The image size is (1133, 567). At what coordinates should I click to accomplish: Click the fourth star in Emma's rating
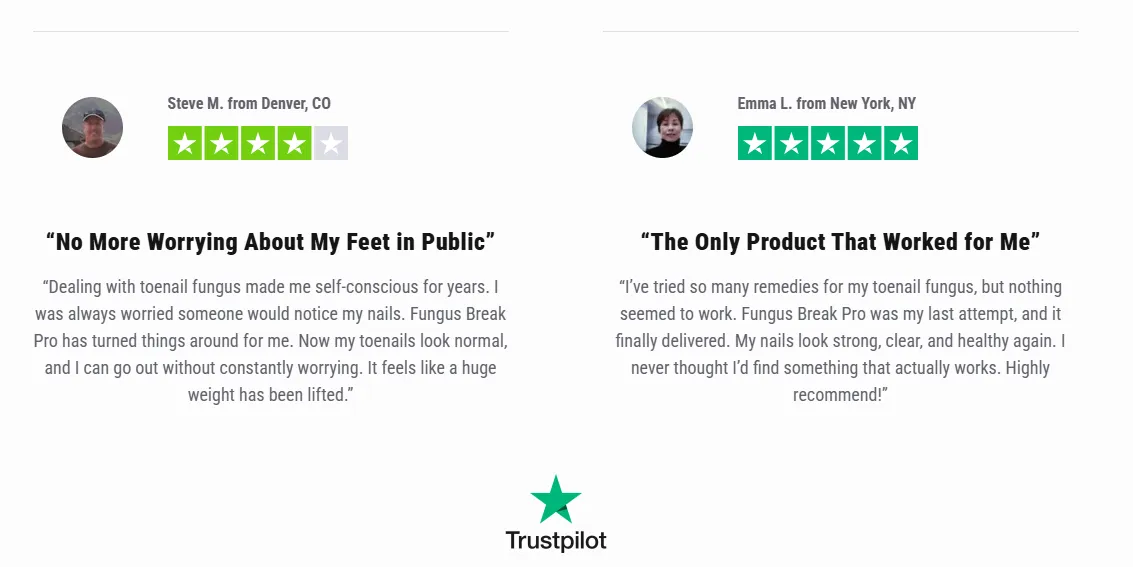864,143
